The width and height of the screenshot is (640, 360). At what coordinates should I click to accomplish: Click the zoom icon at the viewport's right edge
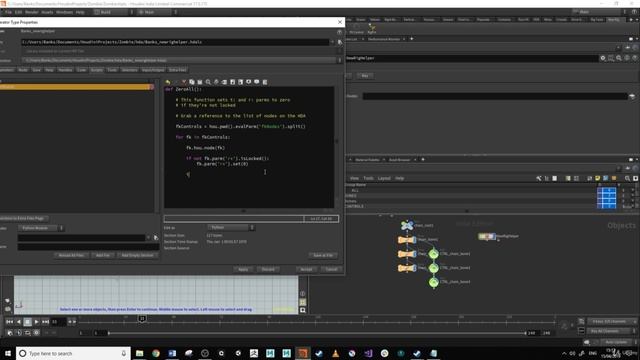tap(302, 310)
